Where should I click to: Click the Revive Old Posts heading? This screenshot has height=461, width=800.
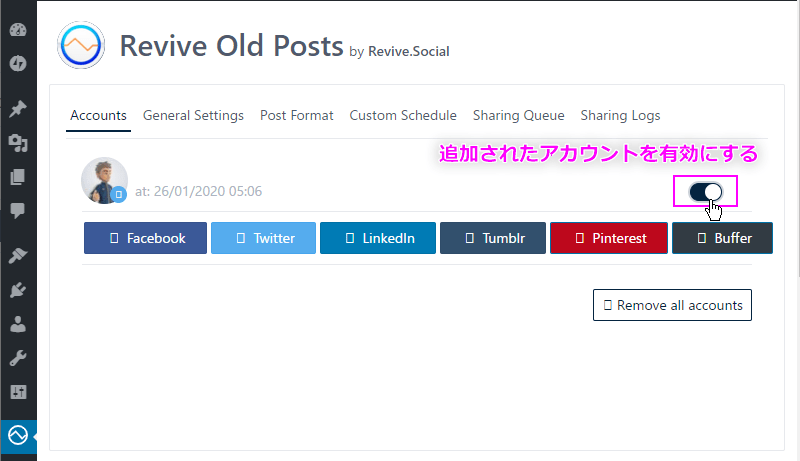[x=231, y=46]
